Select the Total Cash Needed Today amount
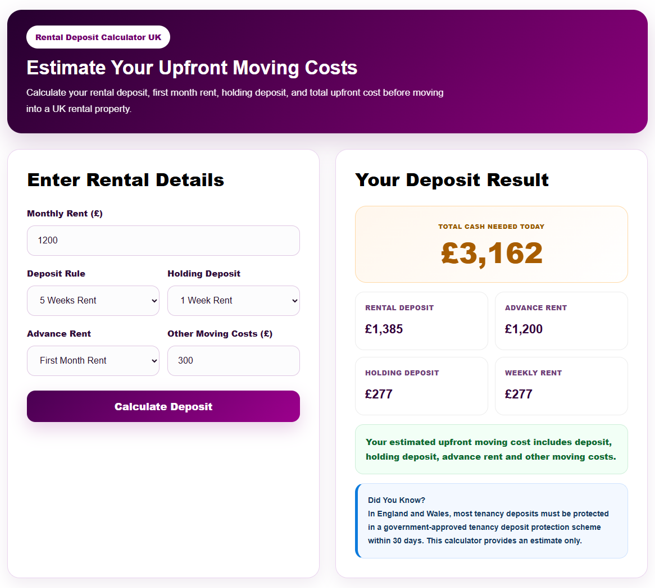The height and width of the screenshot is (588, 655). point(492,253)
